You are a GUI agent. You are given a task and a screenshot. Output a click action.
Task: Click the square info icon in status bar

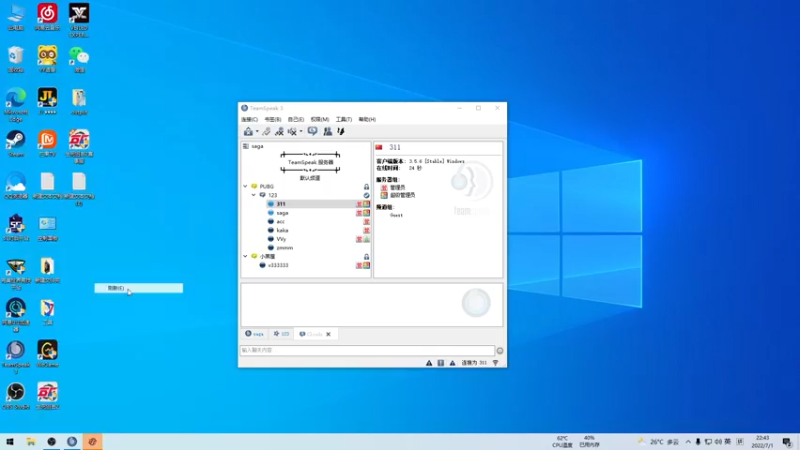tap(441, 363)
